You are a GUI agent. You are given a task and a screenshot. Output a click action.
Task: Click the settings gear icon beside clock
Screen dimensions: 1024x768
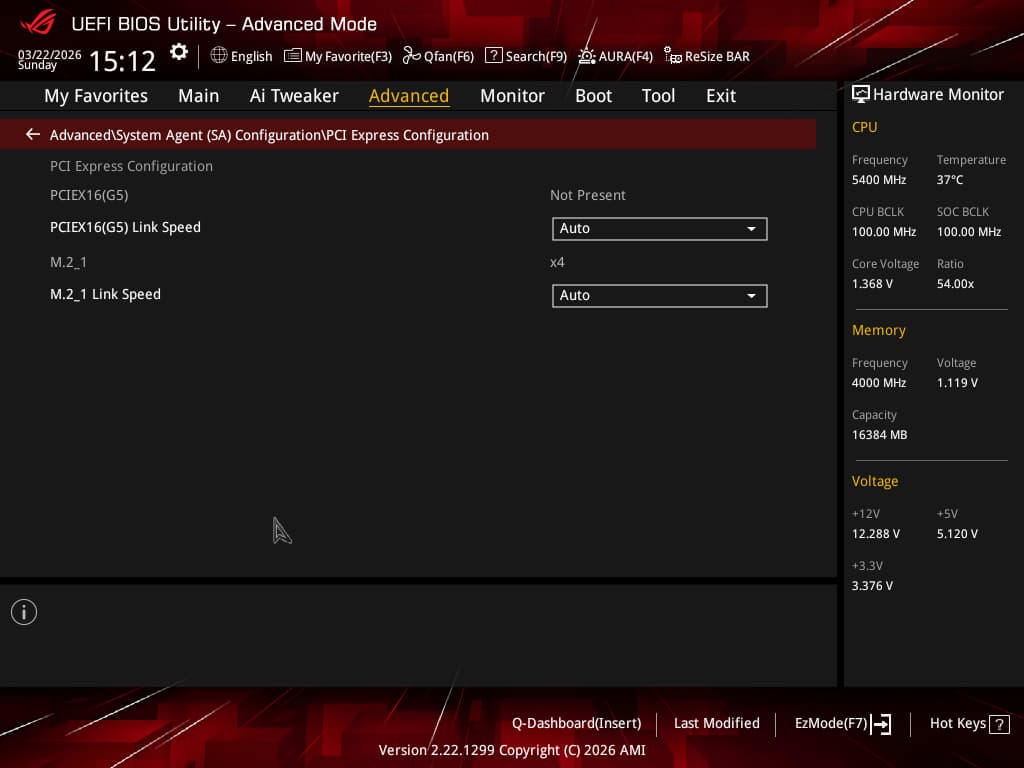[x=178, y=52]
